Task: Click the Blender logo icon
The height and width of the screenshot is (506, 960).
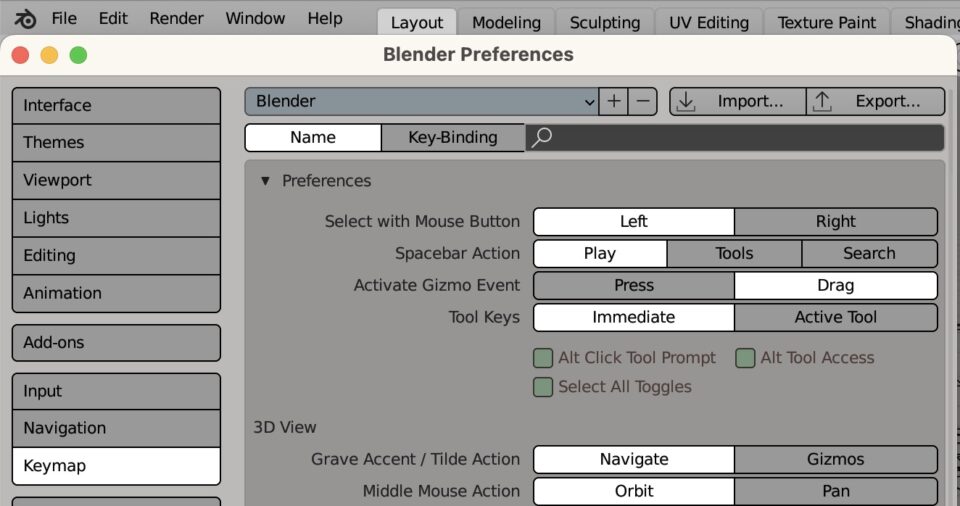Action: tap(26, 19)
